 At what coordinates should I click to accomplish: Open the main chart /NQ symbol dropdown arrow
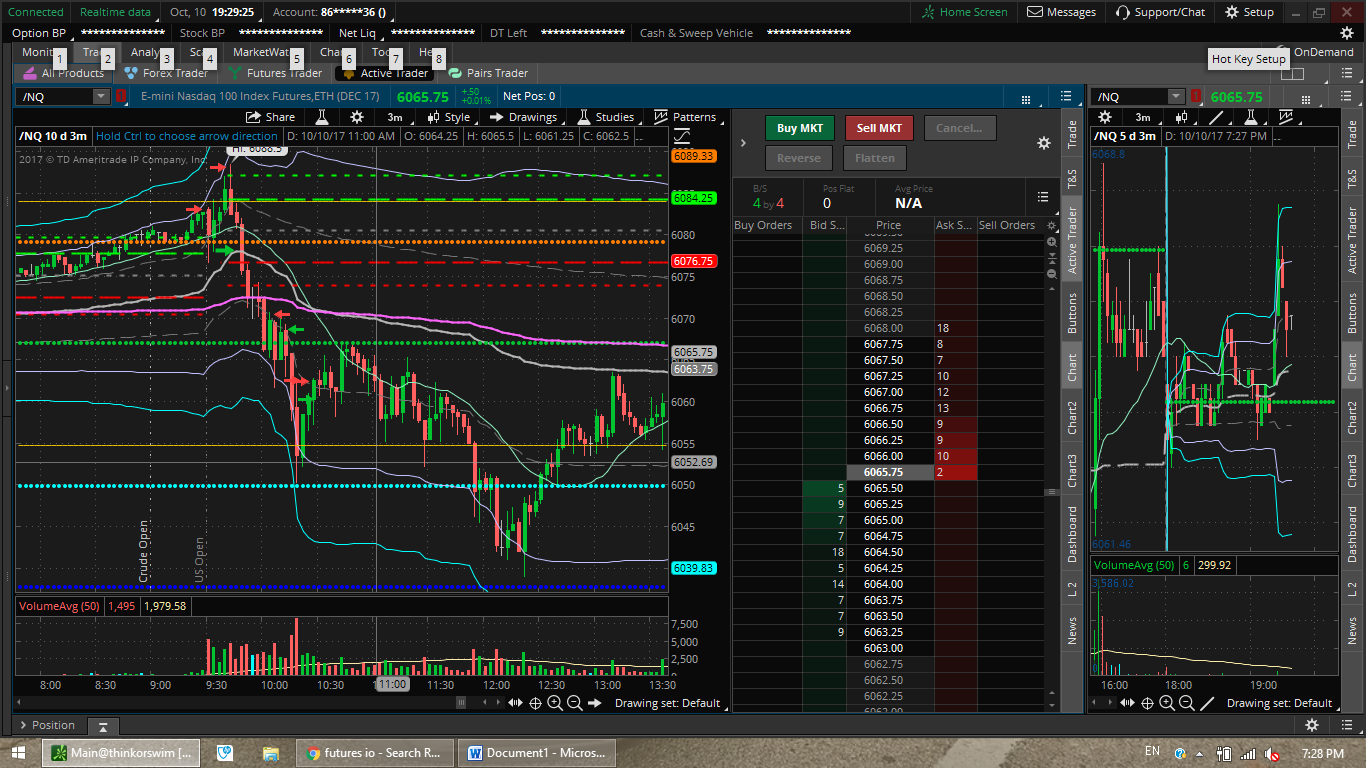click(x=101, y=97)
